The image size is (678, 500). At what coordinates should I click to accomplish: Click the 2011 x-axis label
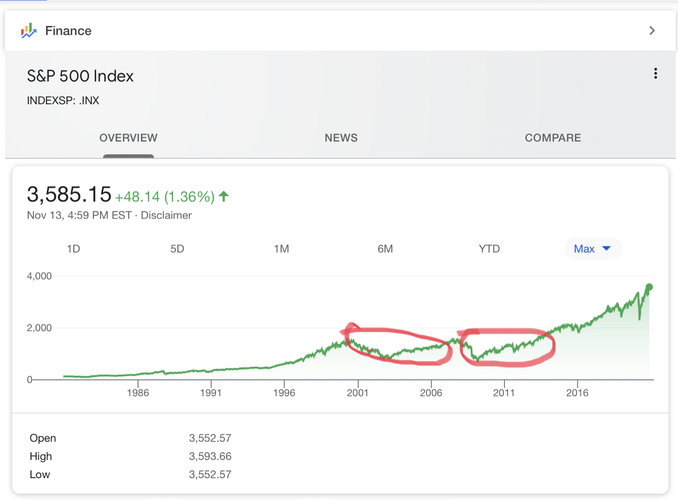pos(504,393)
